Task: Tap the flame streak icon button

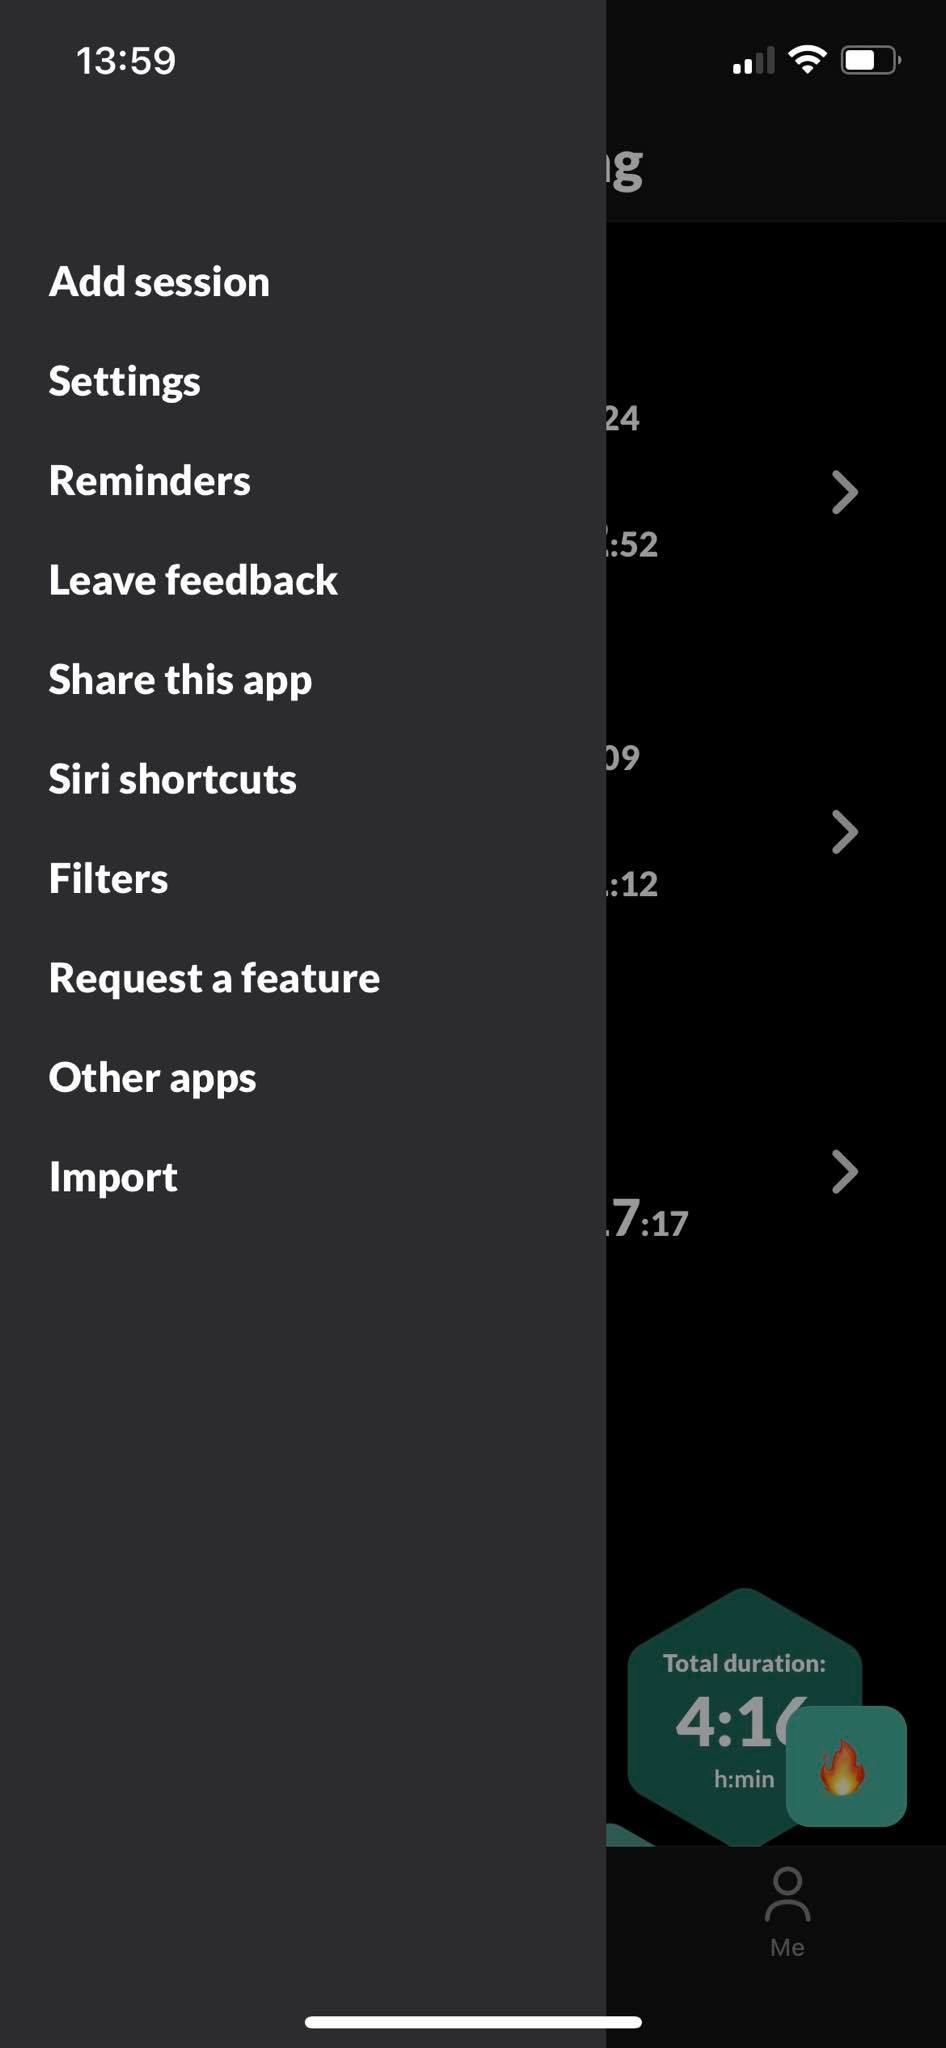Action: [x=845, y=1766]
